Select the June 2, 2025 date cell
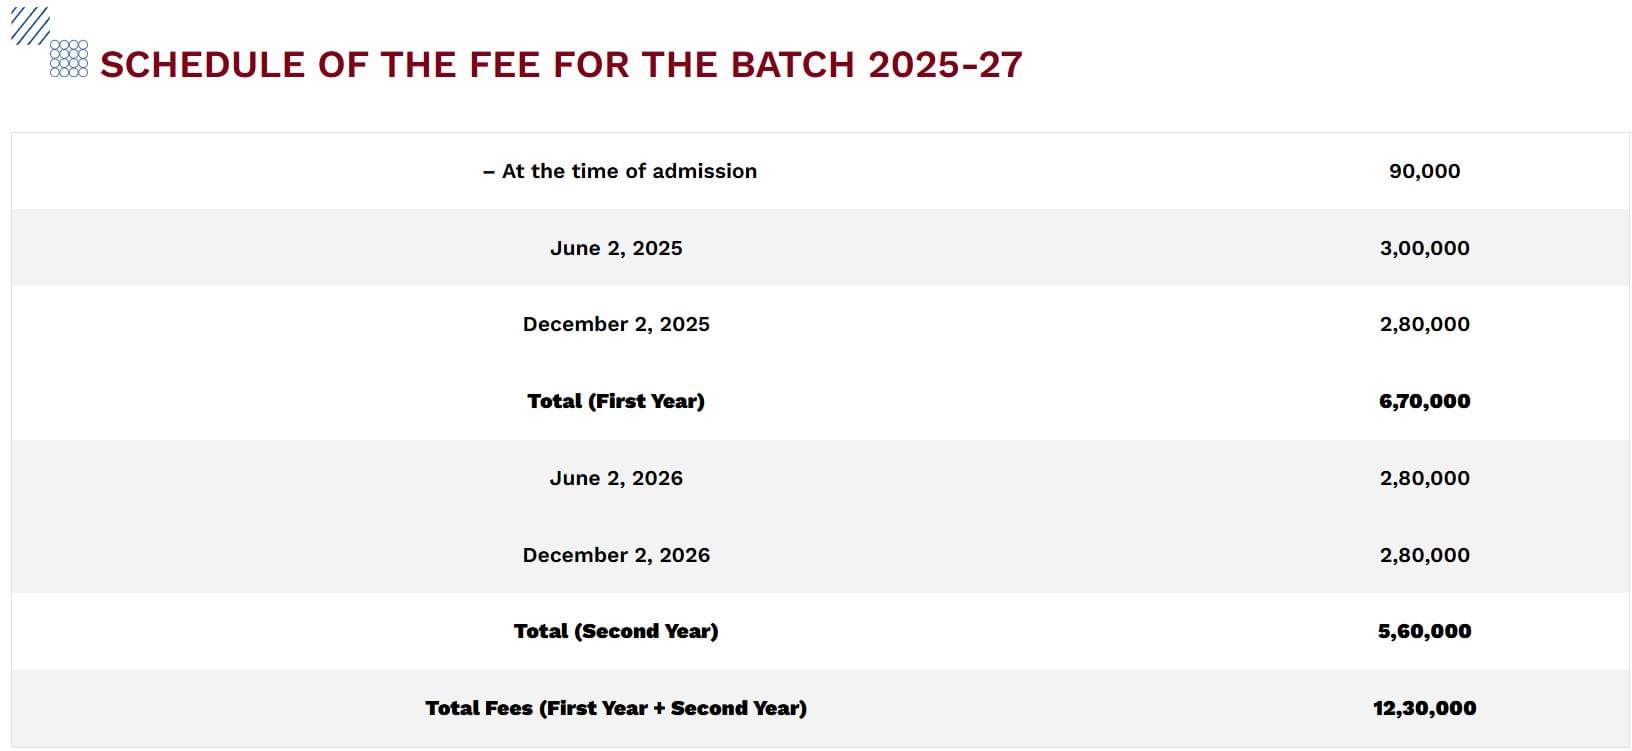This screenshot has width=1632, height=751. [x=616, y=248]
